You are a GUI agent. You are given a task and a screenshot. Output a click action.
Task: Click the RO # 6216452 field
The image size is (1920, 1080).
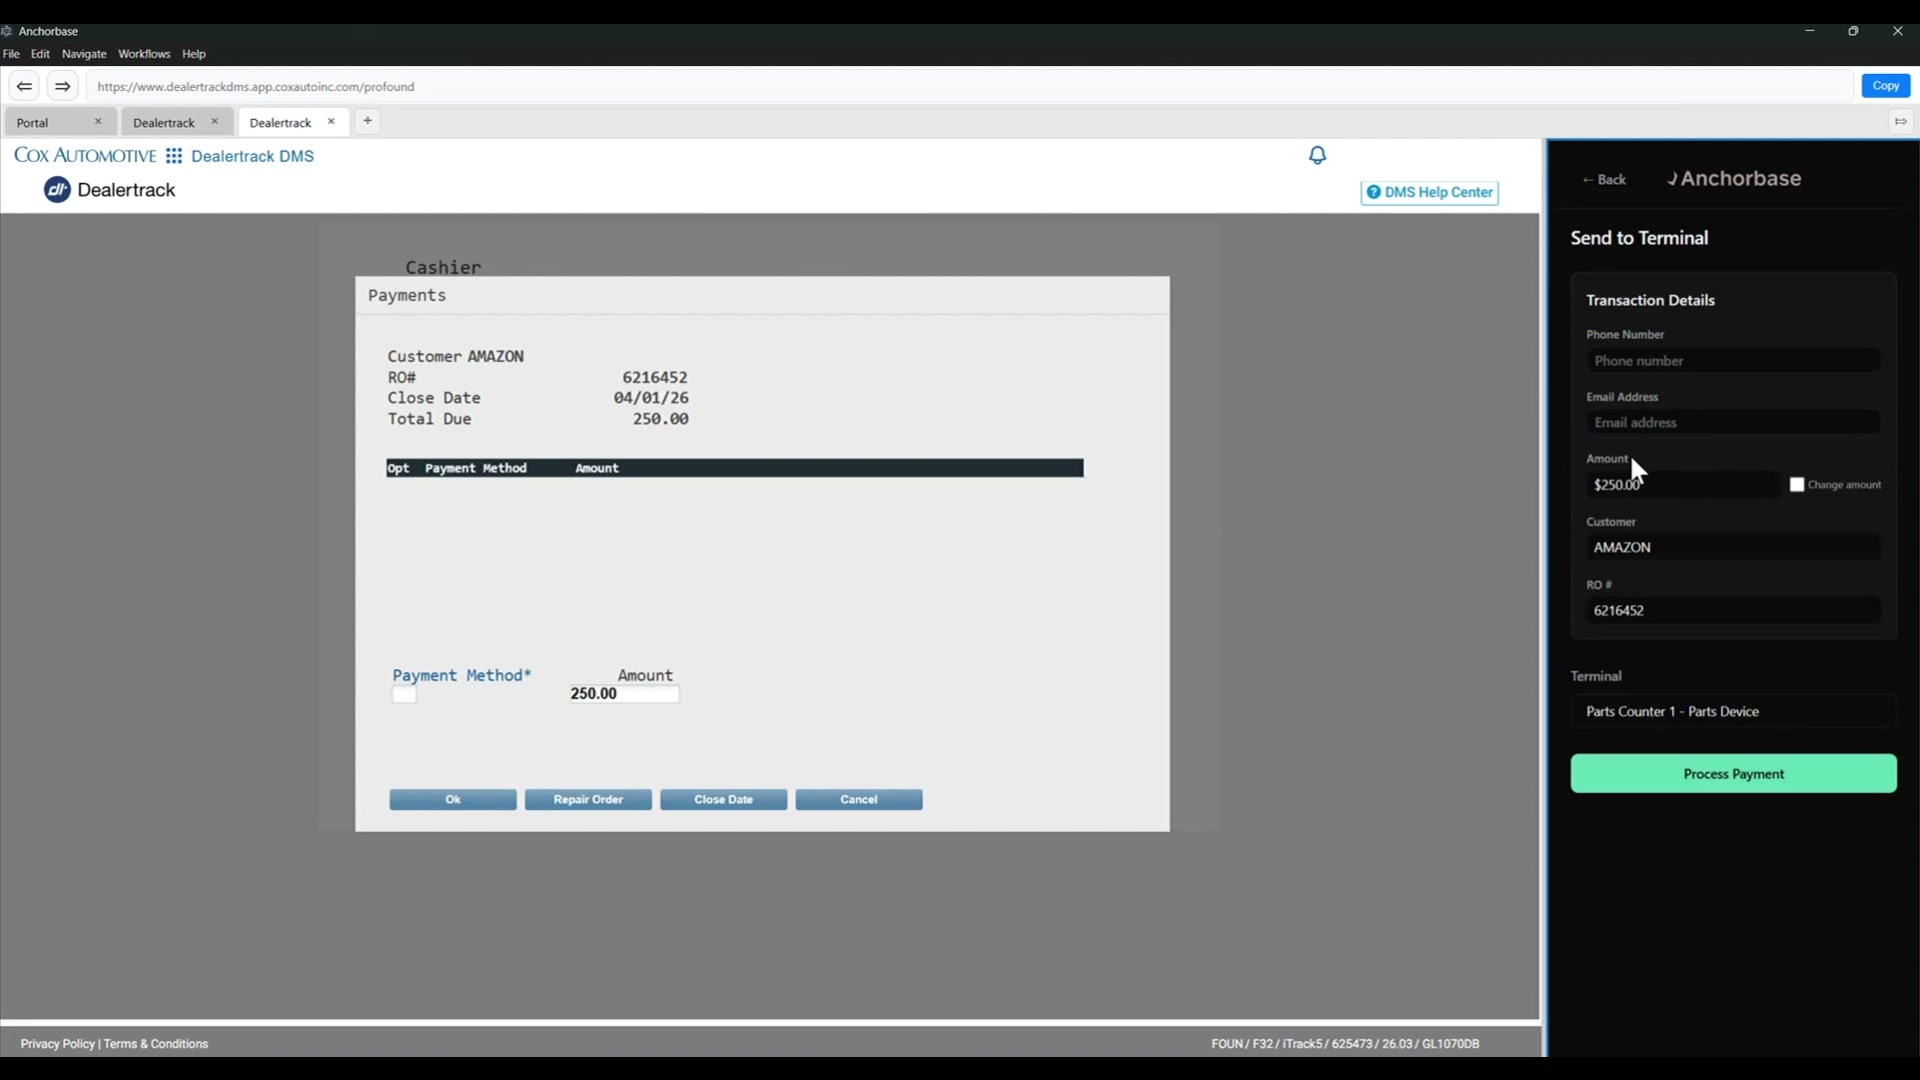coord(1733,611)
